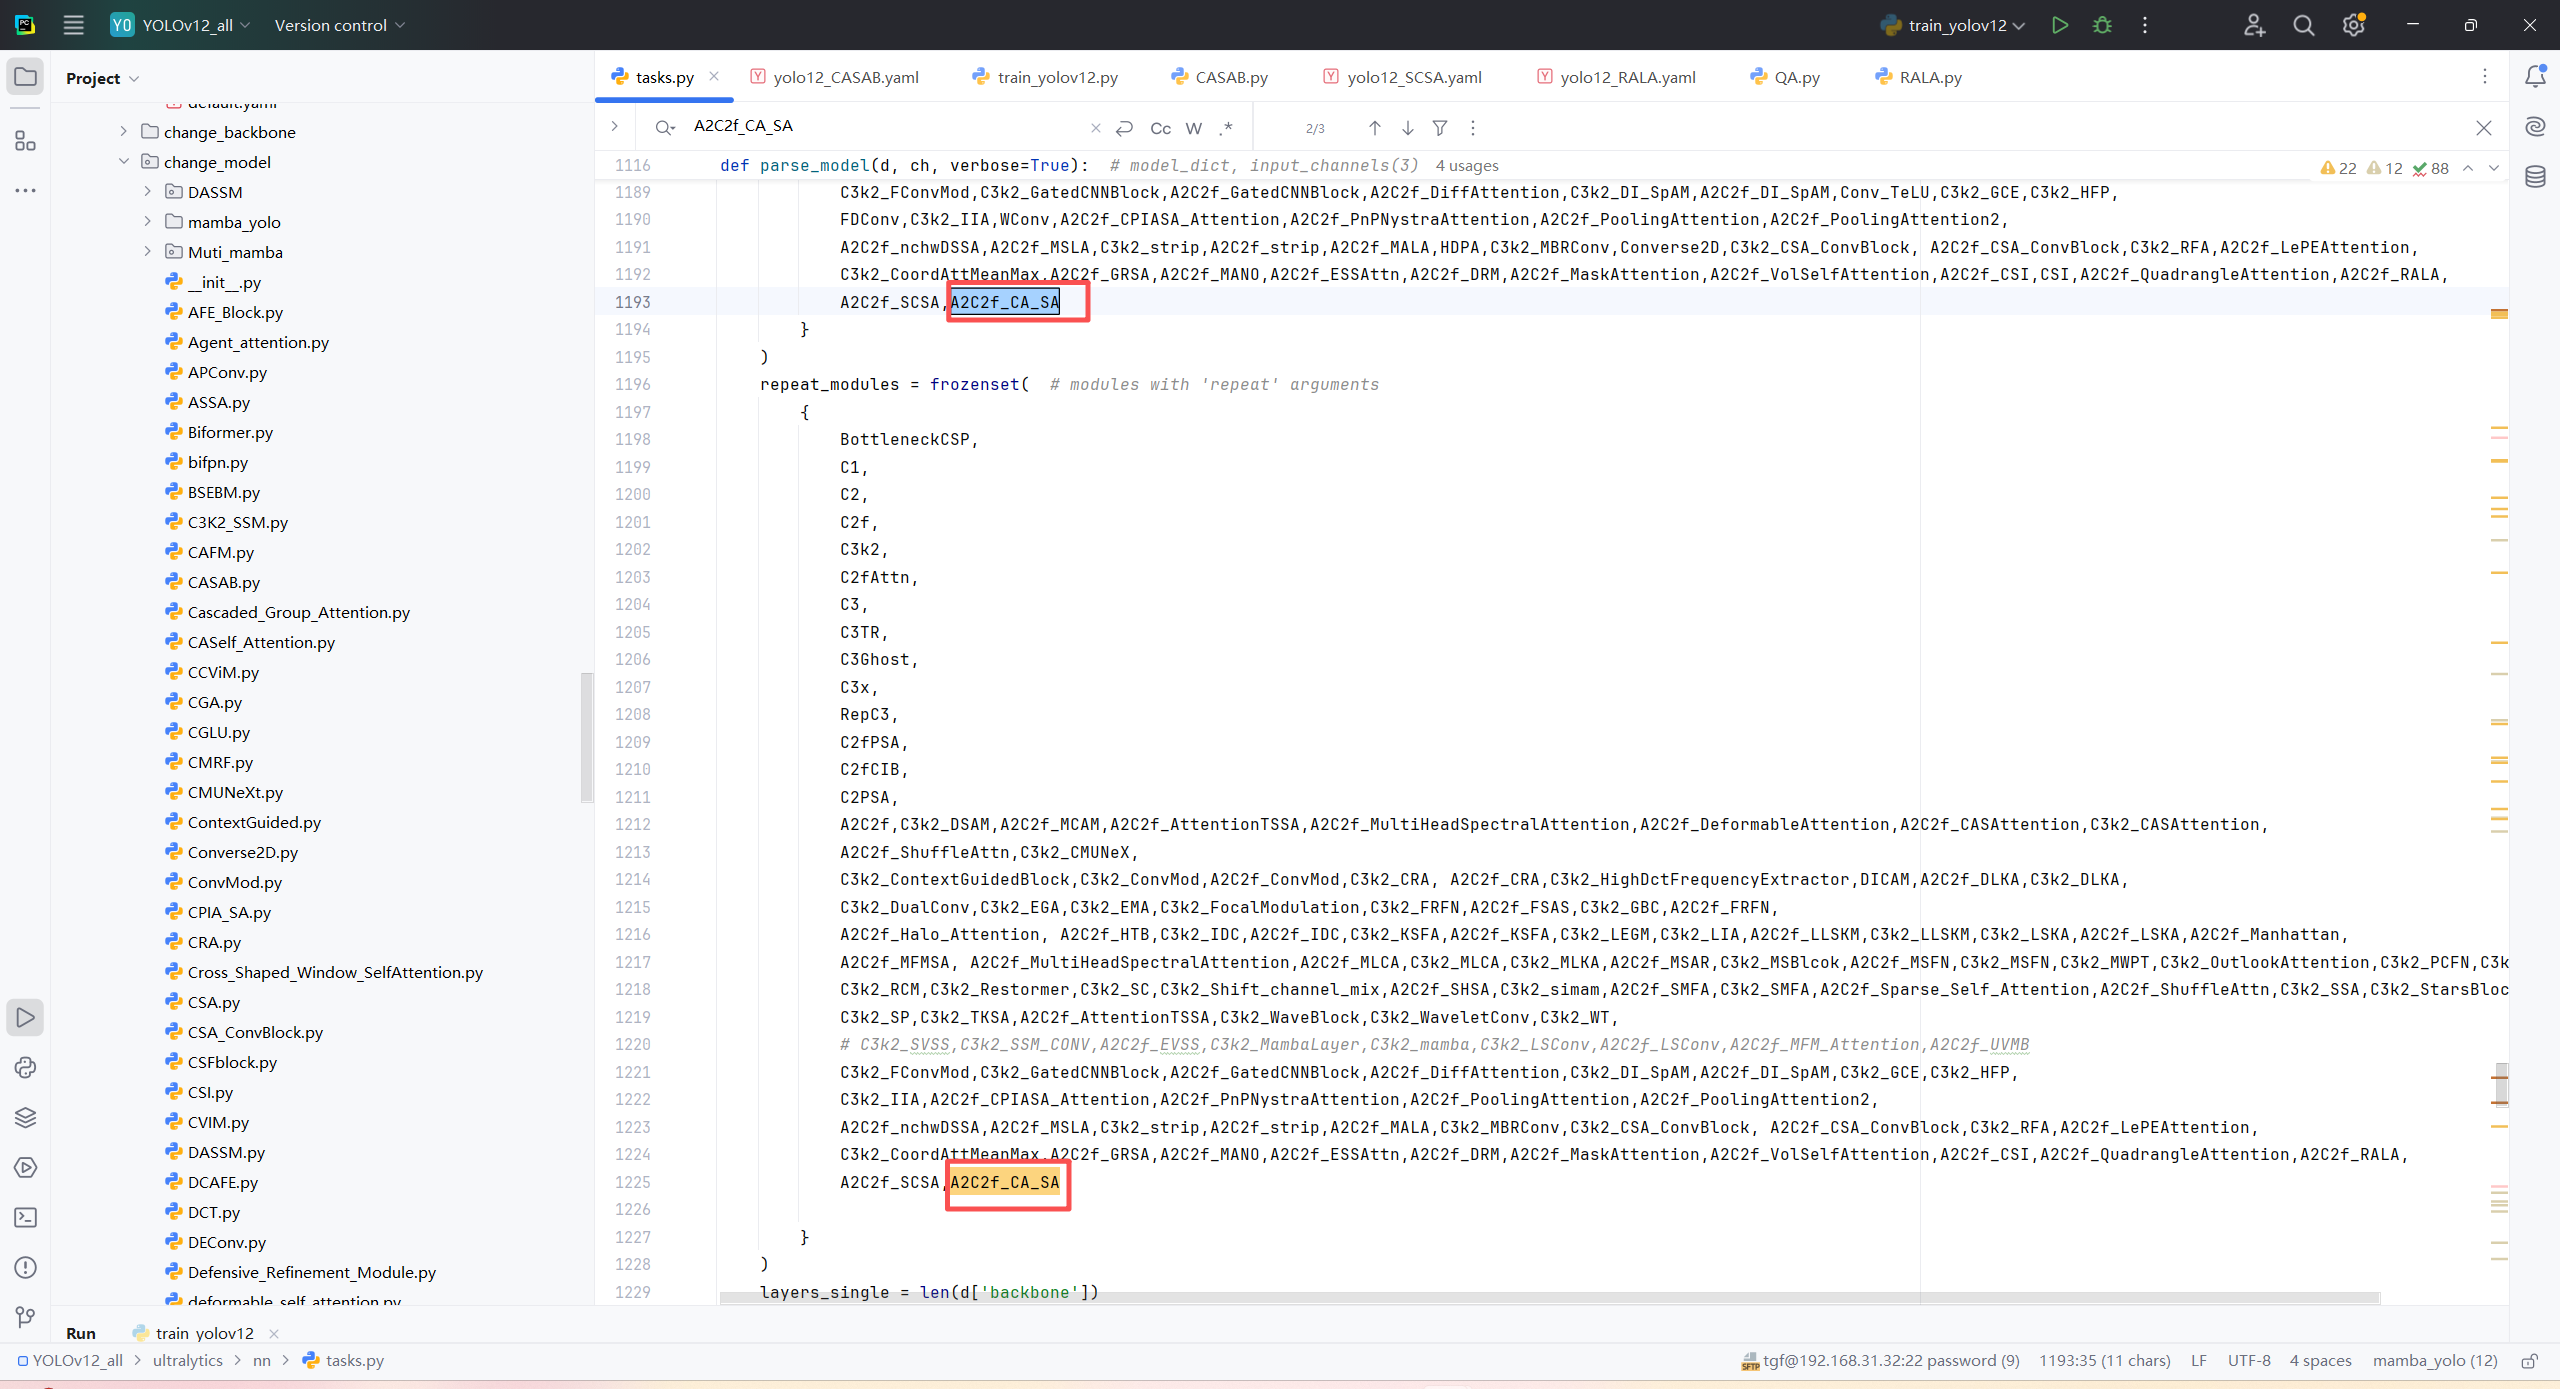Screen dimensions: 2560x1389
Task: Open the Terminal tool window icon
Action: 25,1217
